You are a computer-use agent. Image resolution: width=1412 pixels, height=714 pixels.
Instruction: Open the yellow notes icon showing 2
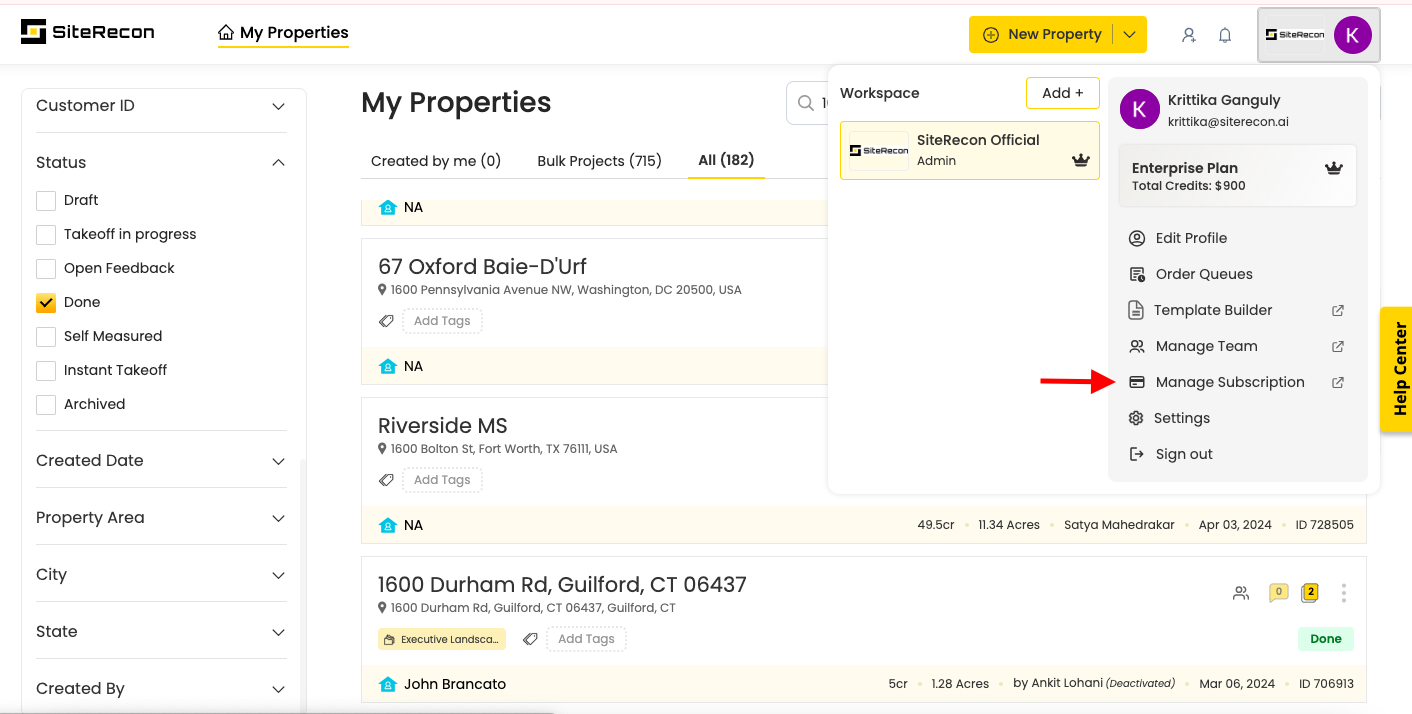click(x=1309, y=593)
